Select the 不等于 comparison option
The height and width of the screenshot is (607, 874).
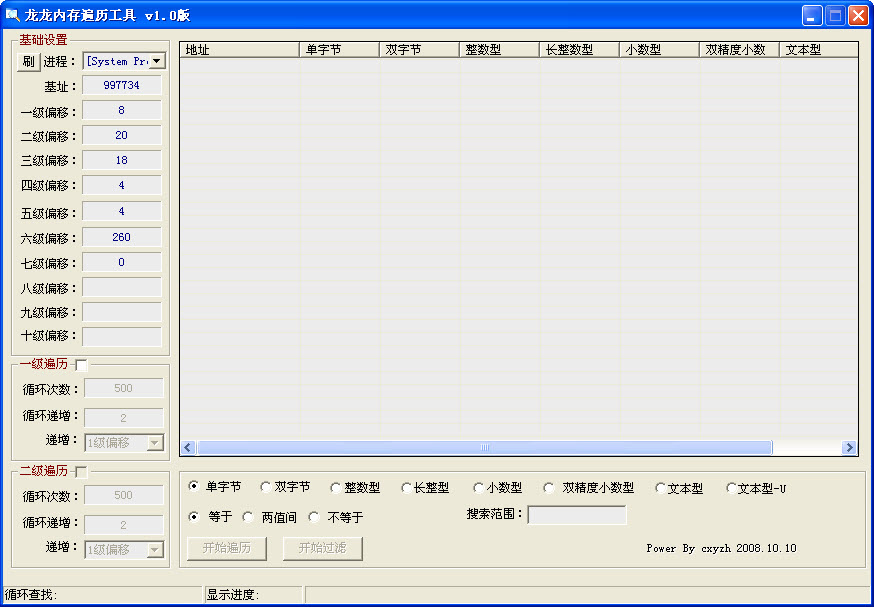[314, 517]
